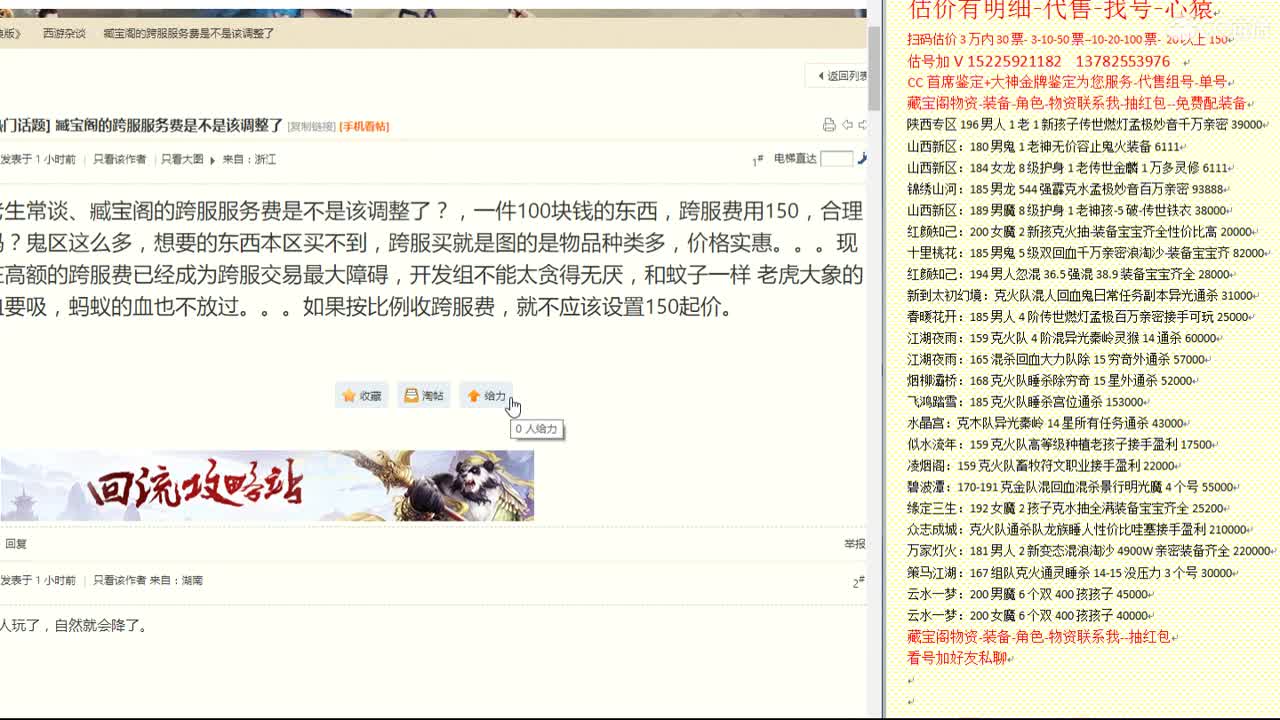This screenshot has height=720, width=1280.
Task: Click the 电梯直达 floor number input field
Action: coord(836,158)
